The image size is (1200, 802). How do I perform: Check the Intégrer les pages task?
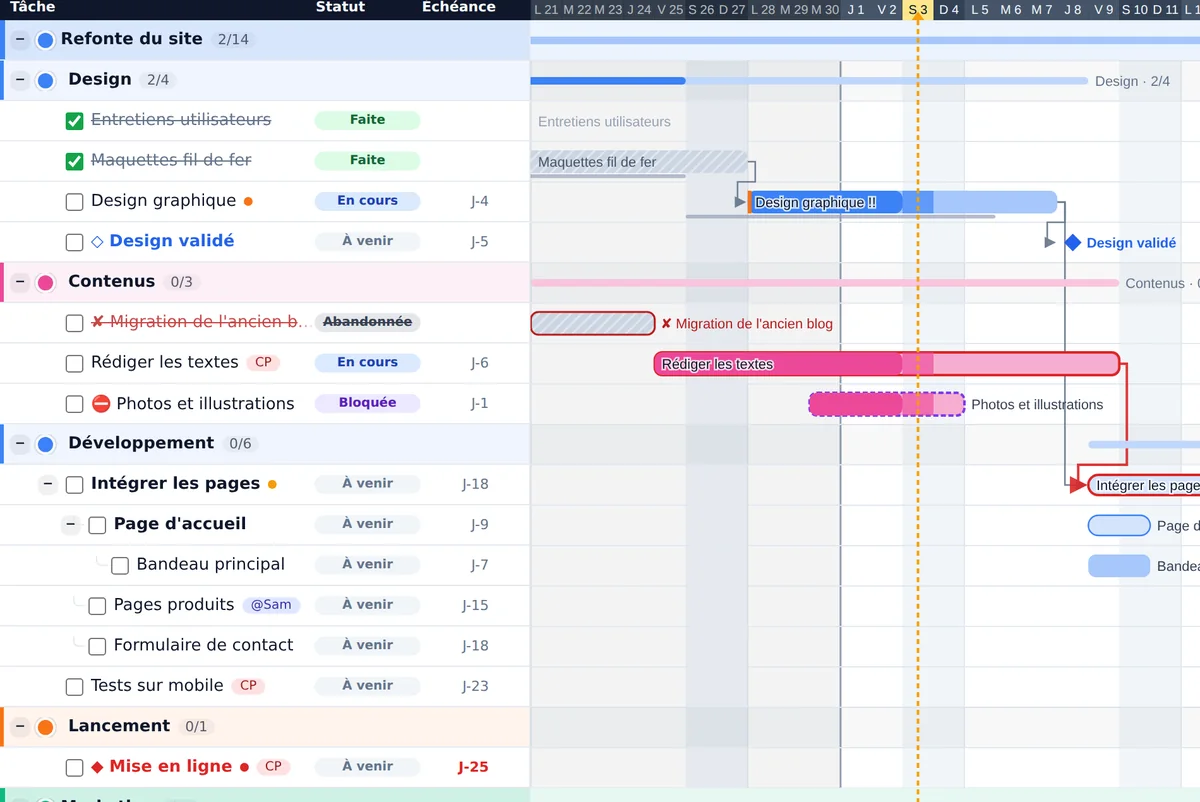pyautogui.click(x=74, y=485)
